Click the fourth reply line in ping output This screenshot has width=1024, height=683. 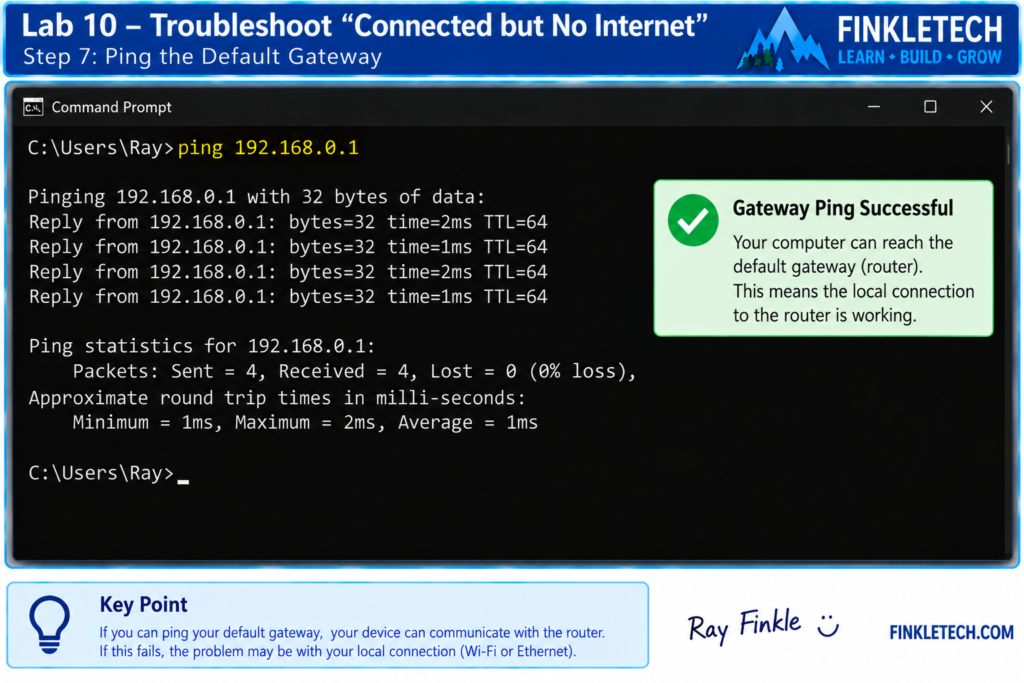click(x=288, y=296)
